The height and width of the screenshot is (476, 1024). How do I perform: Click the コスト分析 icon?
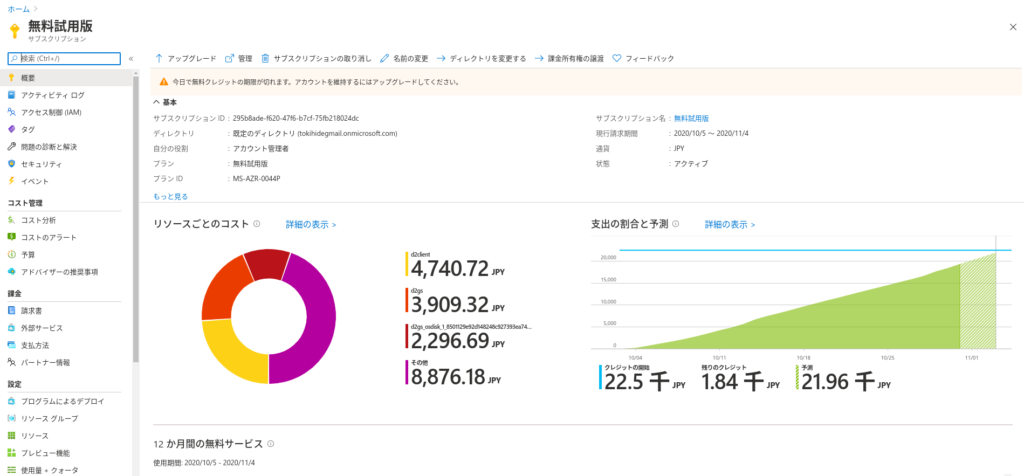[x=12, y=220]
